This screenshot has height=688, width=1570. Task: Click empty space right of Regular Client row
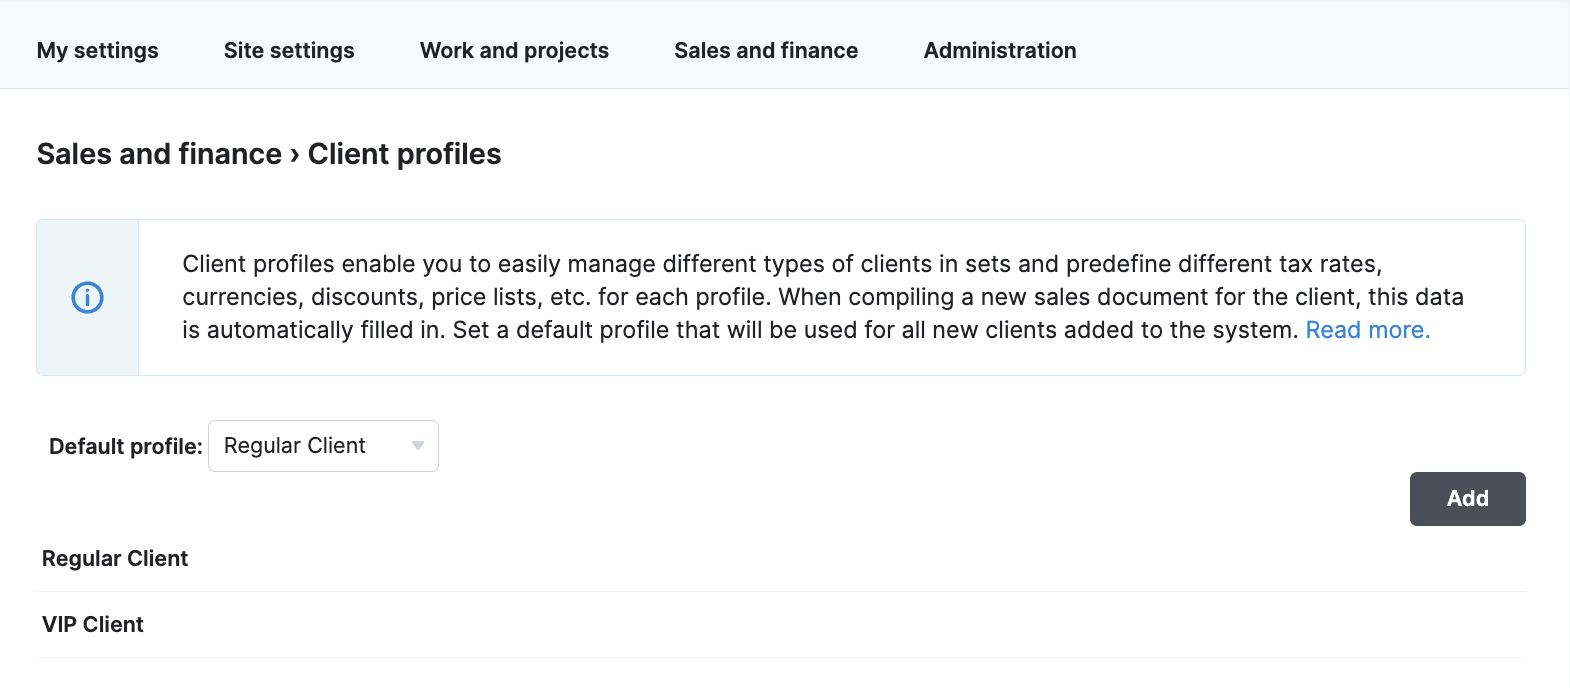point(857,559)
